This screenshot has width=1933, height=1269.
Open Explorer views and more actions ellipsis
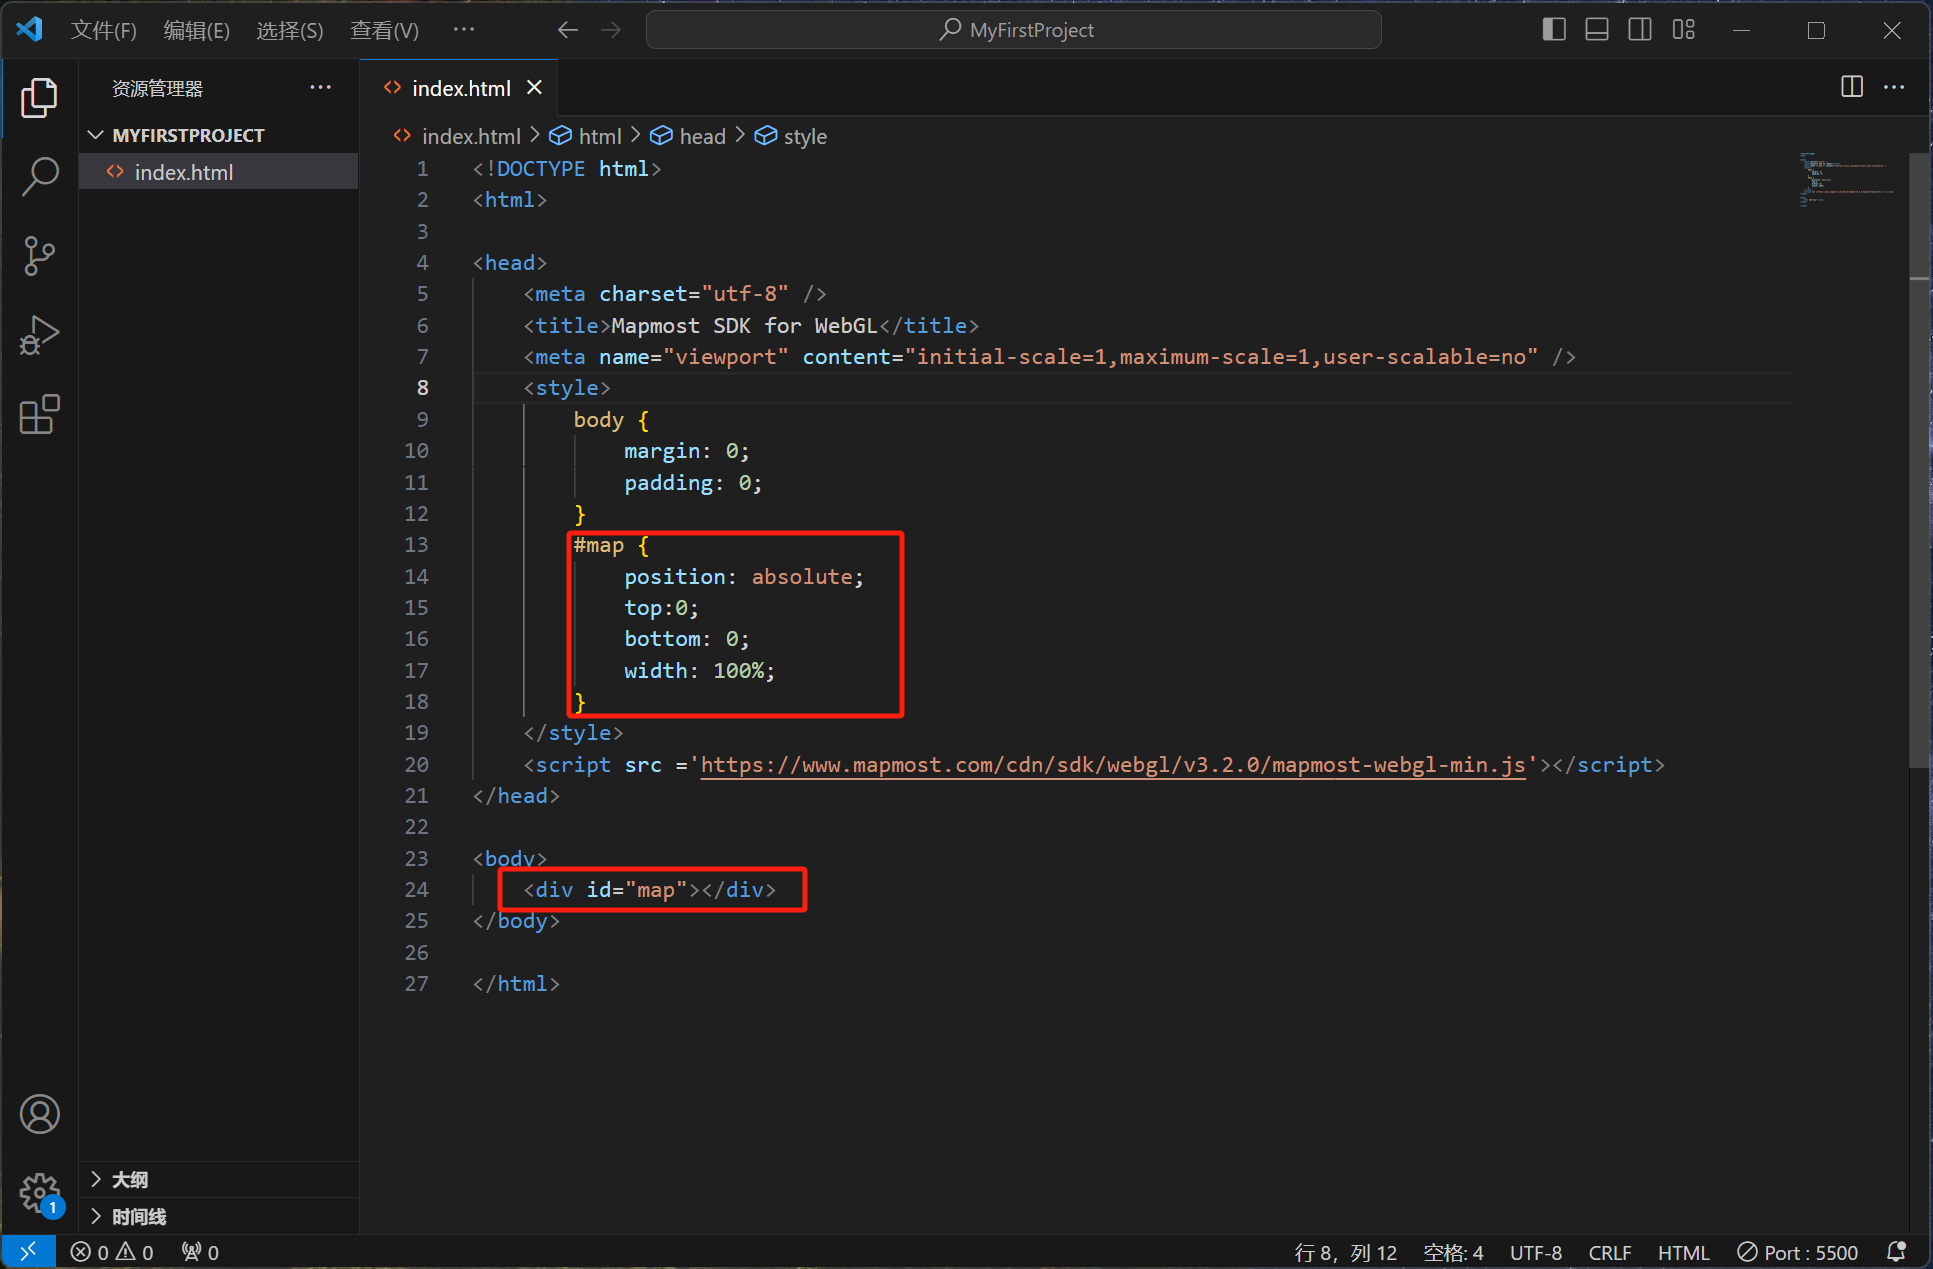[320, 88]
